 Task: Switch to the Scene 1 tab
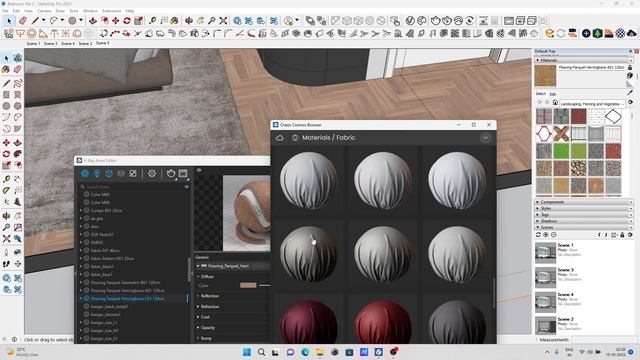(33, 43)
